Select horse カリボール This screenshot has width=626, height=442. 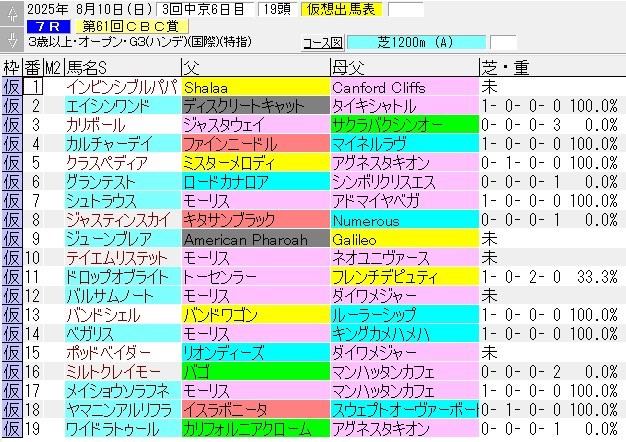tap(123, 125)
